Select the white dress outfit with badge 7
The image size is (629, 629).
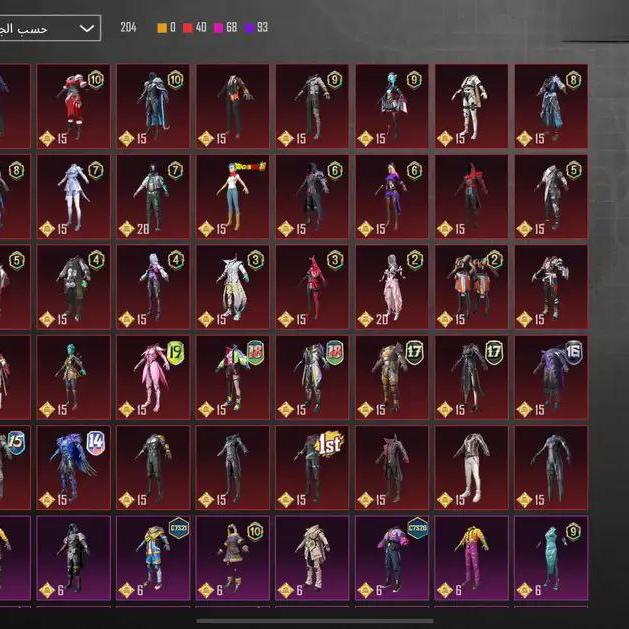(x=73, y=197)
